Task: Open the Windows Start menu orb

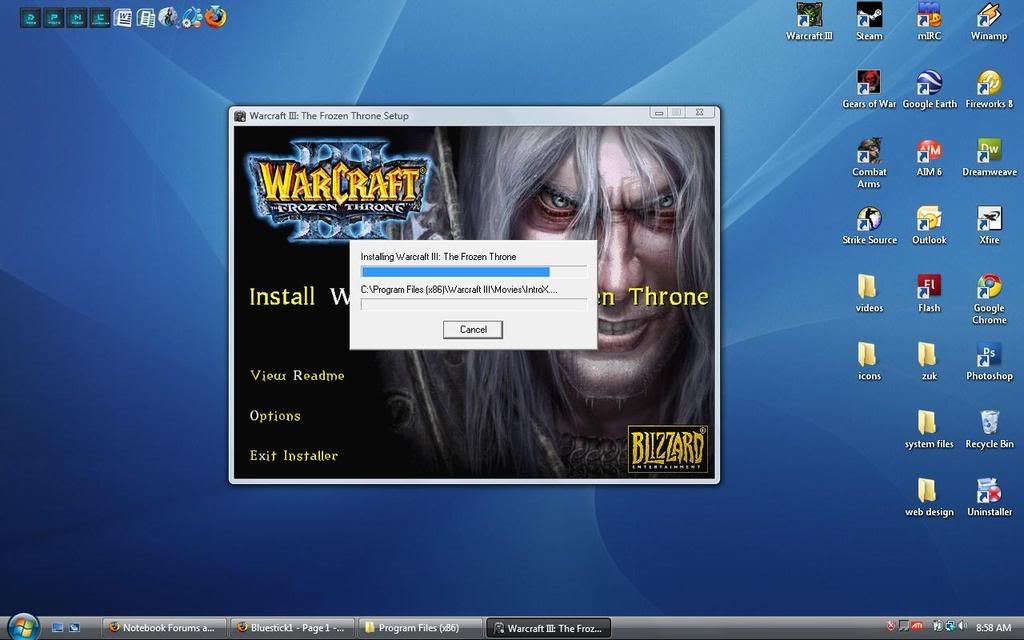Action: pyautogui.click(x=24, y=627)
